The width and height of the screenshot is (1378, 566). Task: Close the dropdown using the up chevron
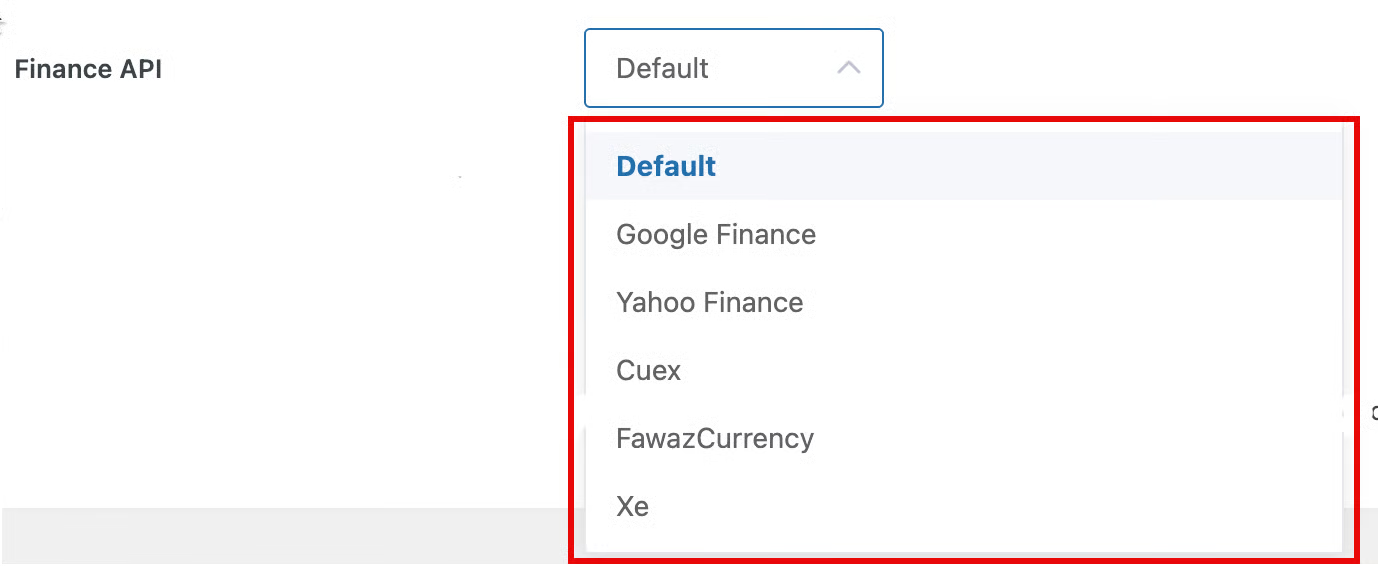(x=848, y=68)
